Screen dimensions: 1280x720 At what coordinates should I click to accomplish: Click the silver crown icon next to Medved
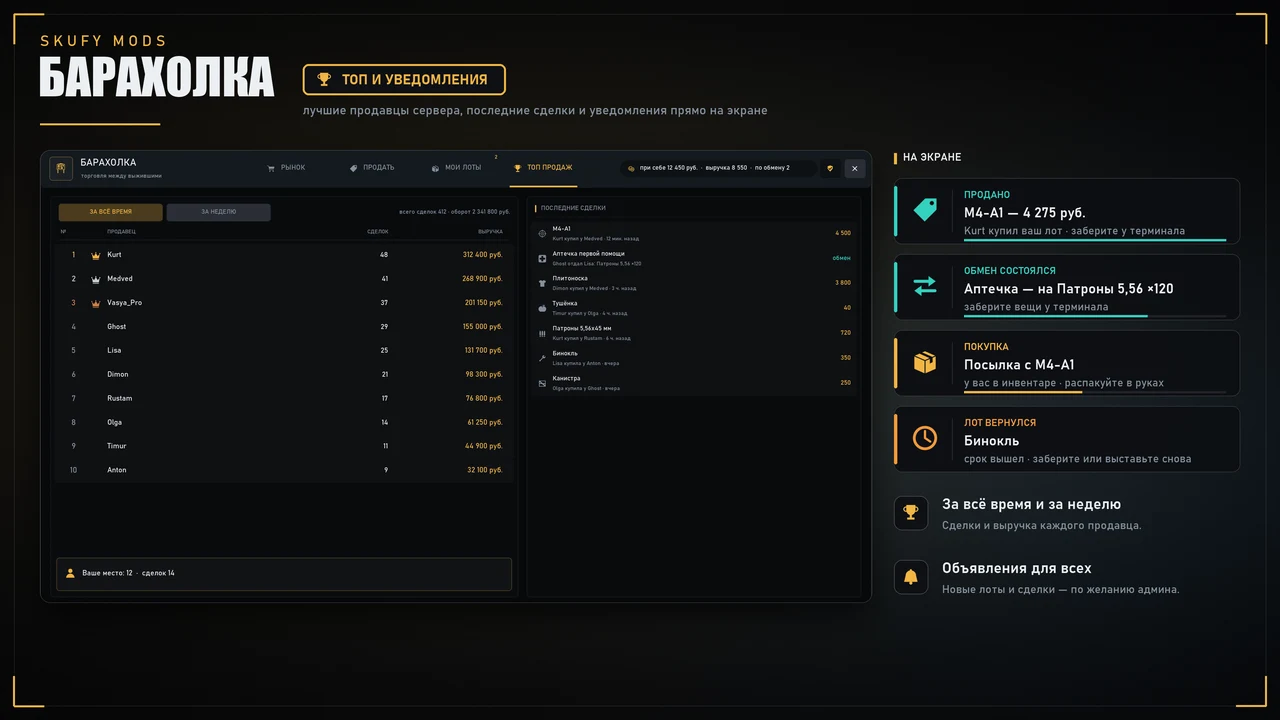click(x=96, y=279)
